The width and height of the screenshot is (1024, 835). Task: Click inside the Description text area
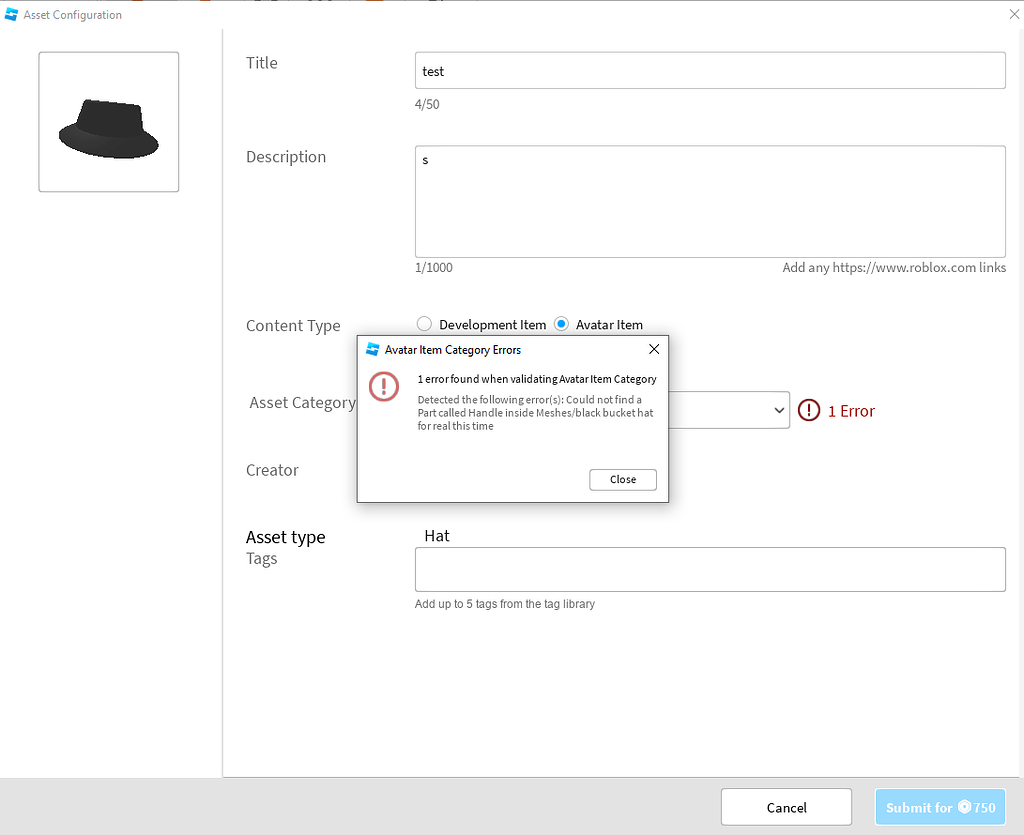tap(710, 200)
